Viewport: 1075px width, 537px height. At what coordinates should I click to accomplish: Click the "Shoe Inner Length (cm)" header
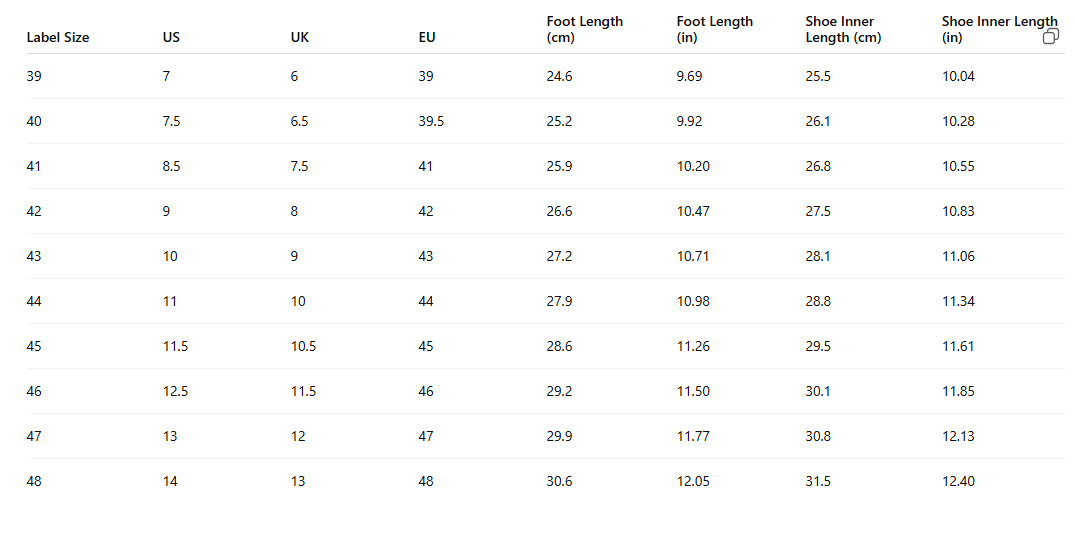pos(843,29)
